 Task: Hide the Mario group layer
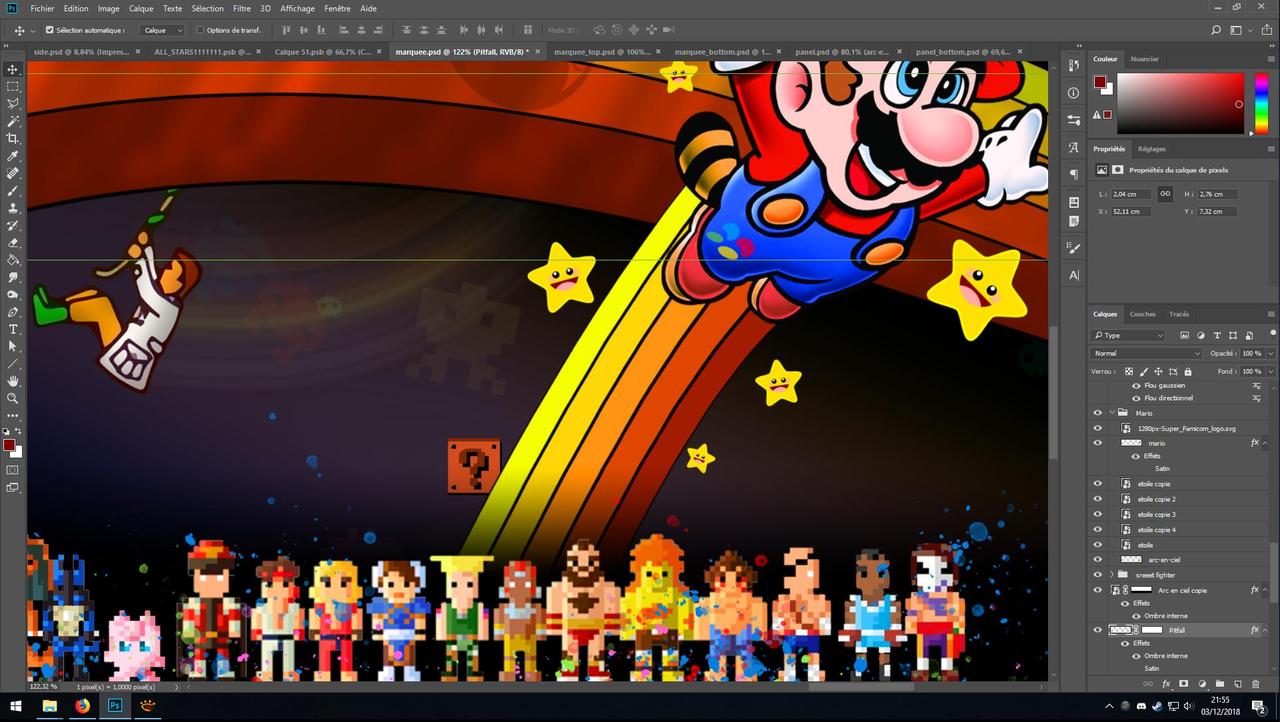[x=1097, y=412]
